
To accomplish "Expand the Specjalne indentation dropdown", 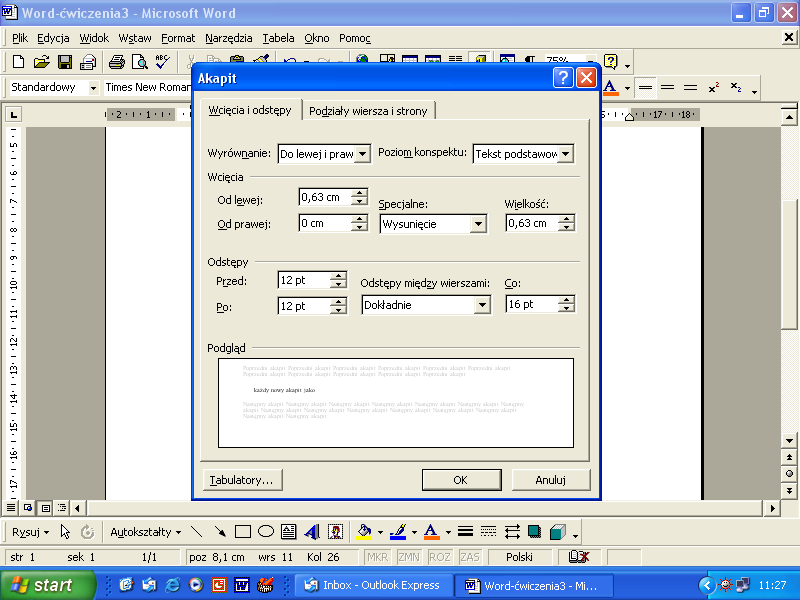I will pyautogui.click(x=478, y=225).
